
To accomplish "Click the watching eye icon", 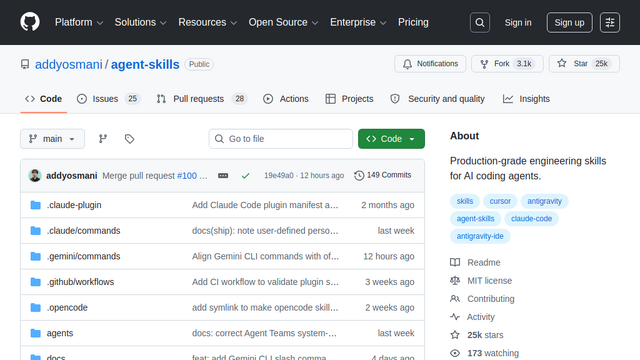I will click(x=455, y=353).
